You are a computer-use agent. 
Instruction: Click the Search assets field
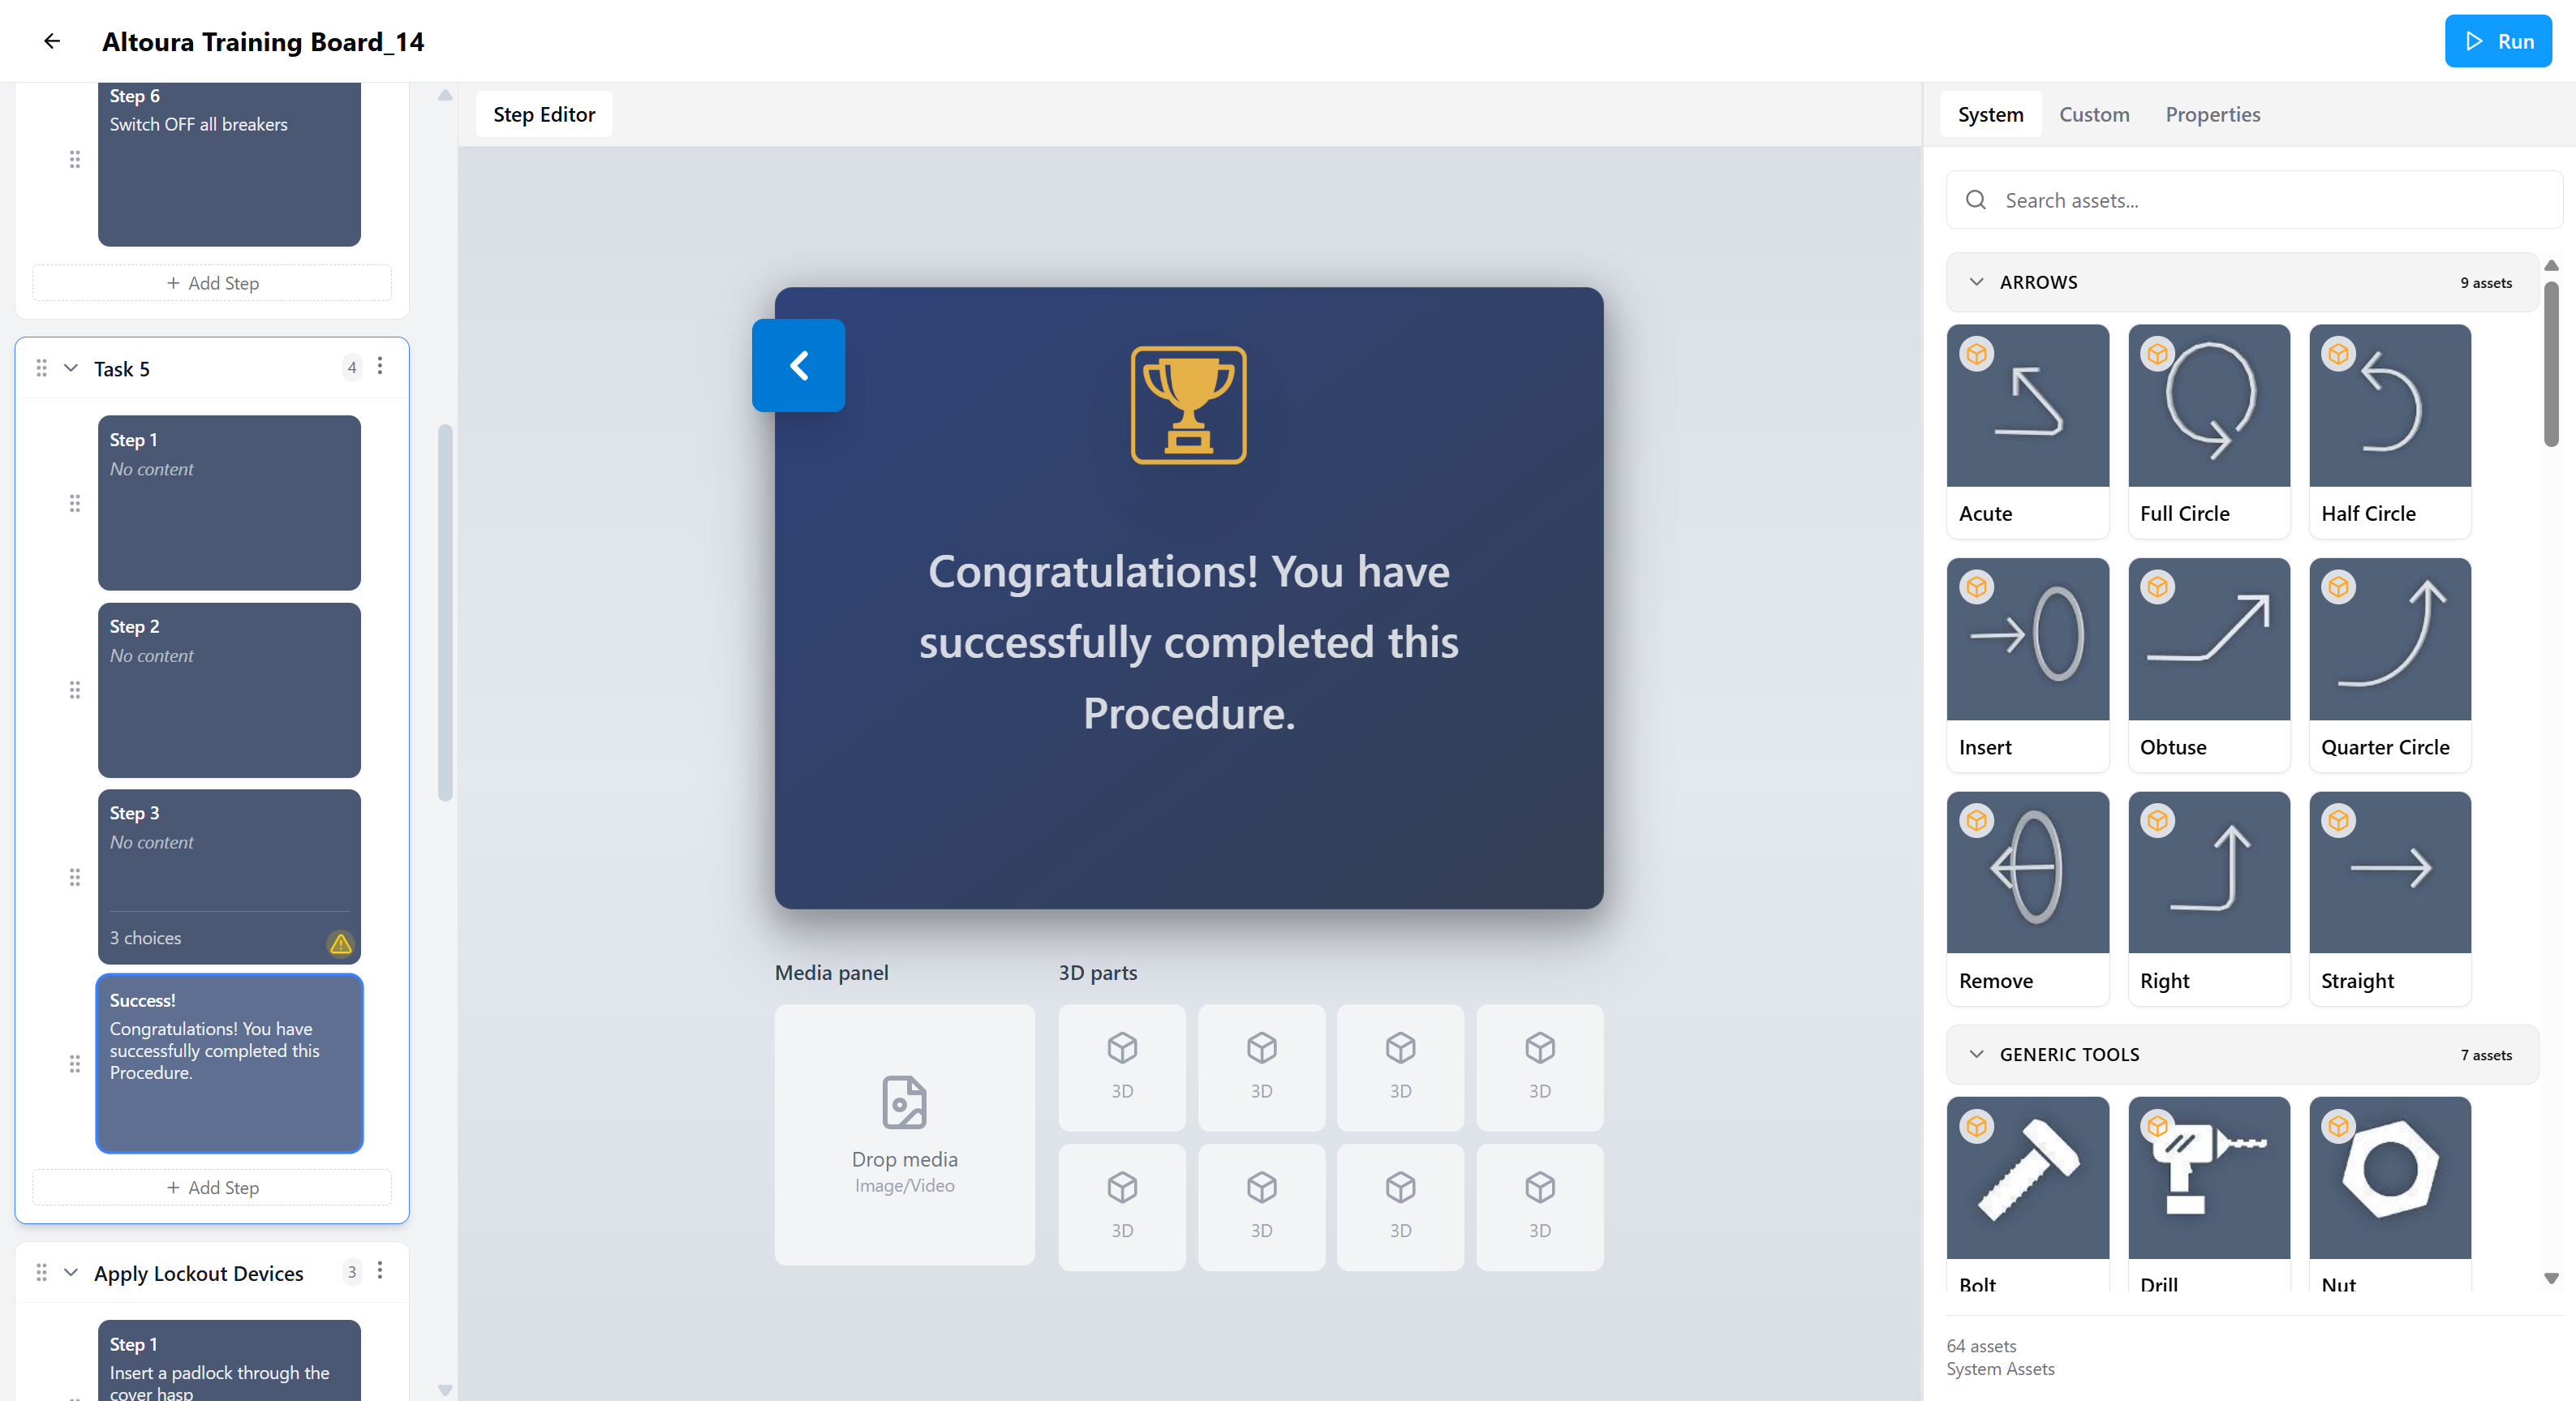point(2254,200)
